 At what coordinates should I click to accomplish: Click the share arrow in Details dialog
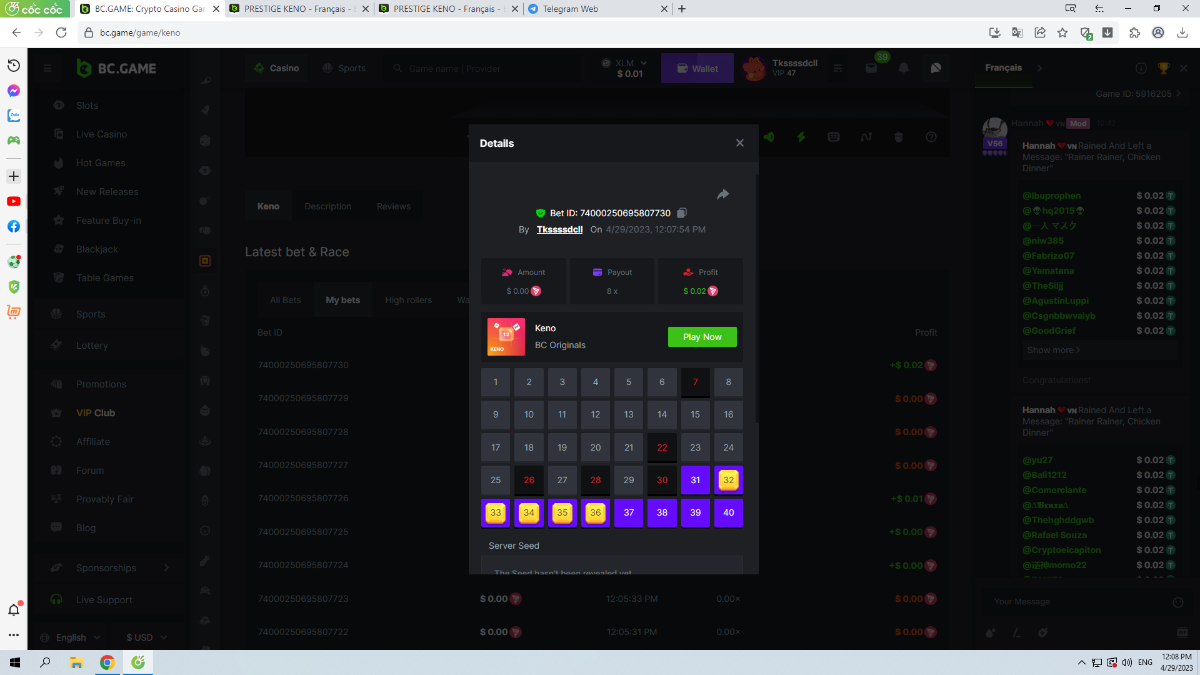(723, 195)
